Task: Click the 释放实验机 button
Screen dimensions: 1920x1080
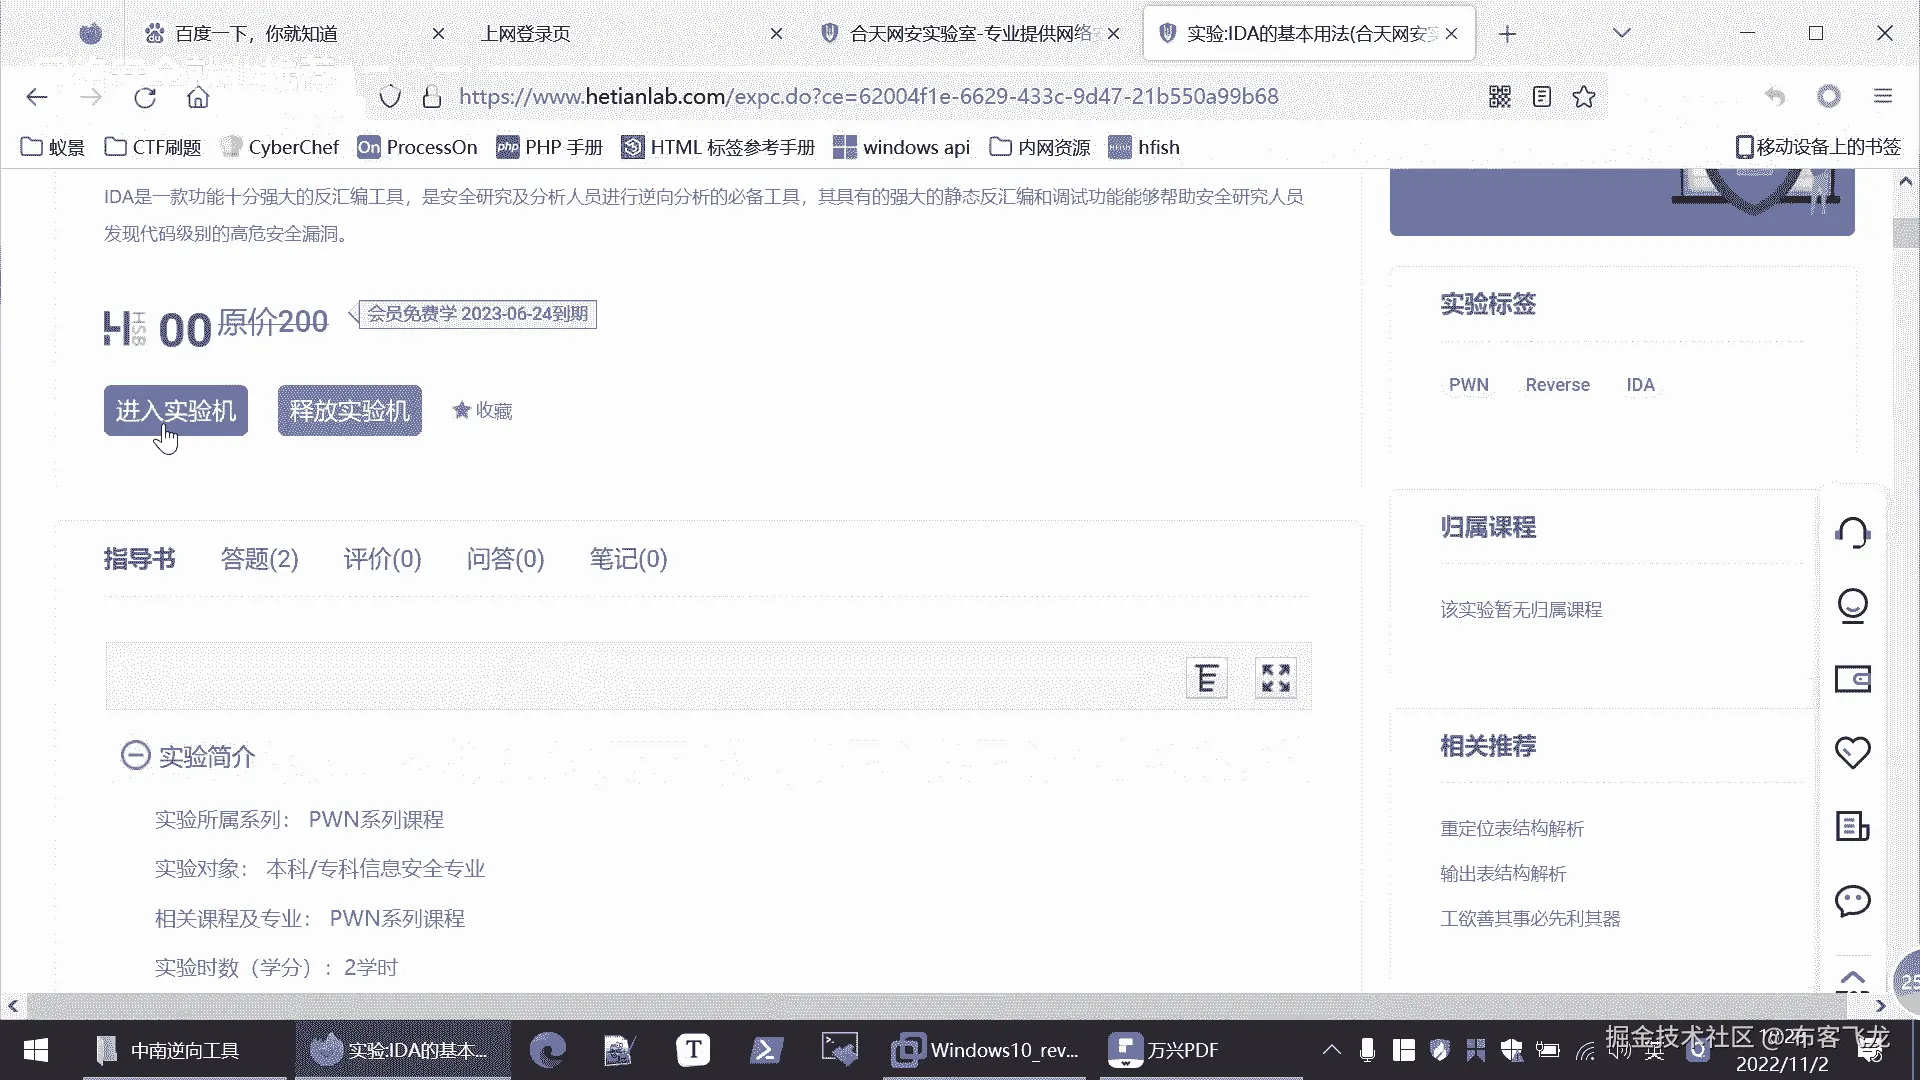Action: 349,410
